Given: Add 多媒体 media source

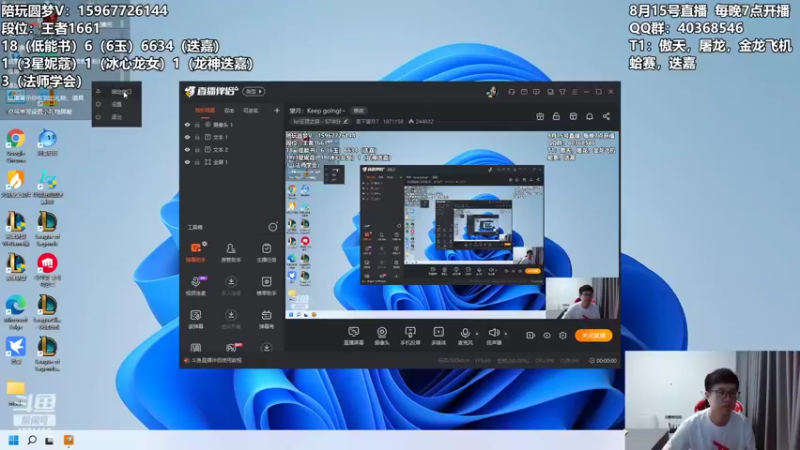Looking at the screenshot, I should coord(439,336).
